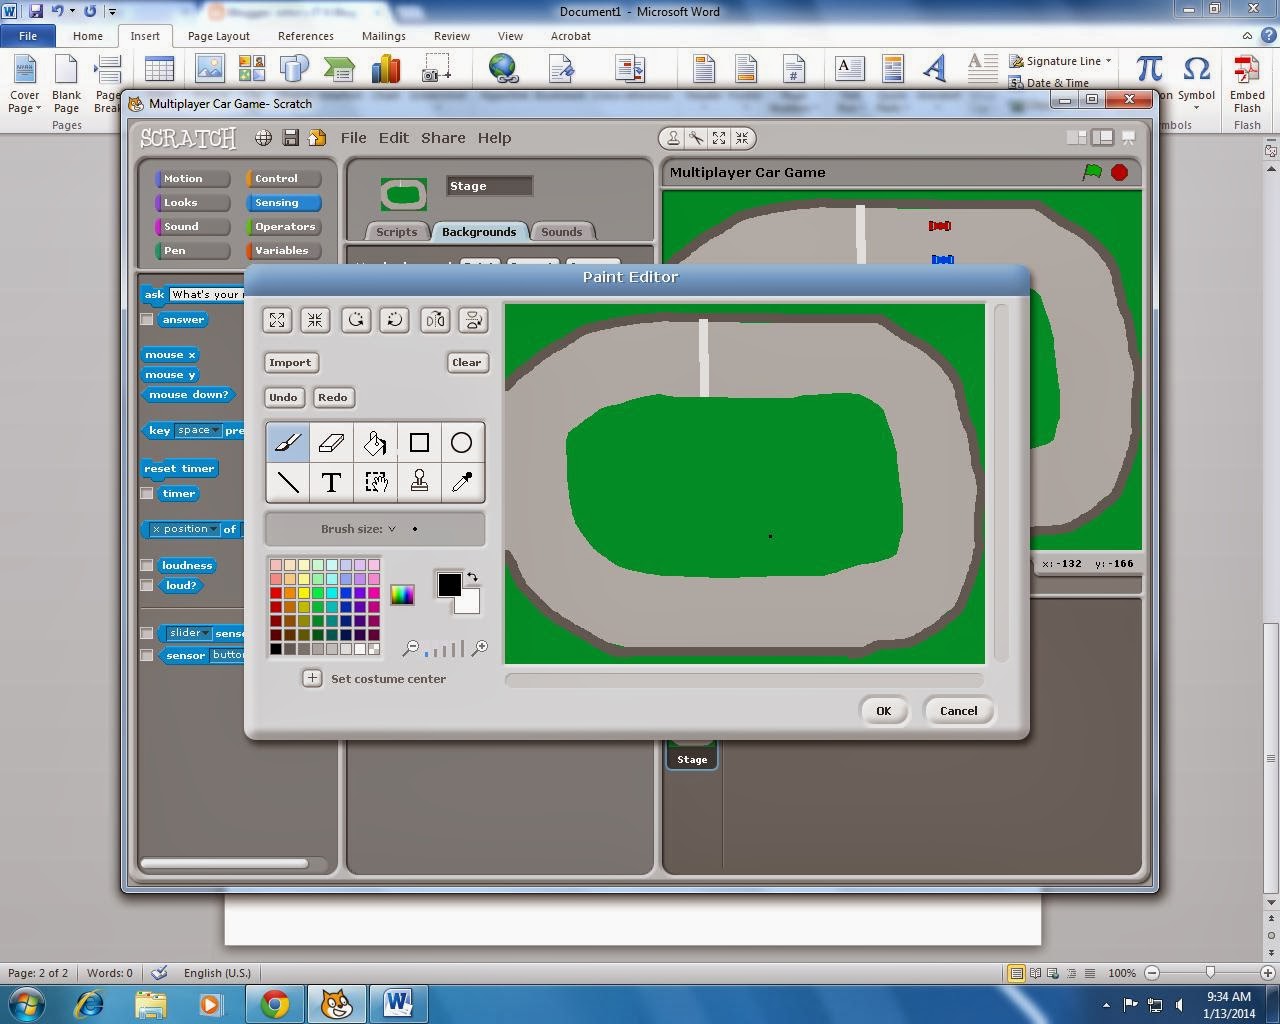Flip the drawing horizontally

click(x=434, y=320)
